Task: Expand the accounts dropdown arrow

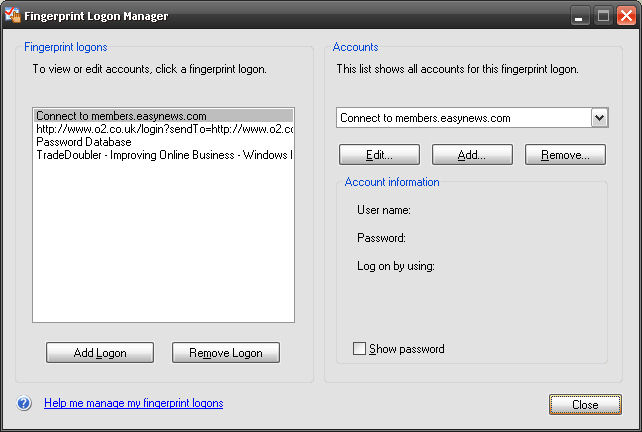Action: pyautogui.click(x=600, y=118)
